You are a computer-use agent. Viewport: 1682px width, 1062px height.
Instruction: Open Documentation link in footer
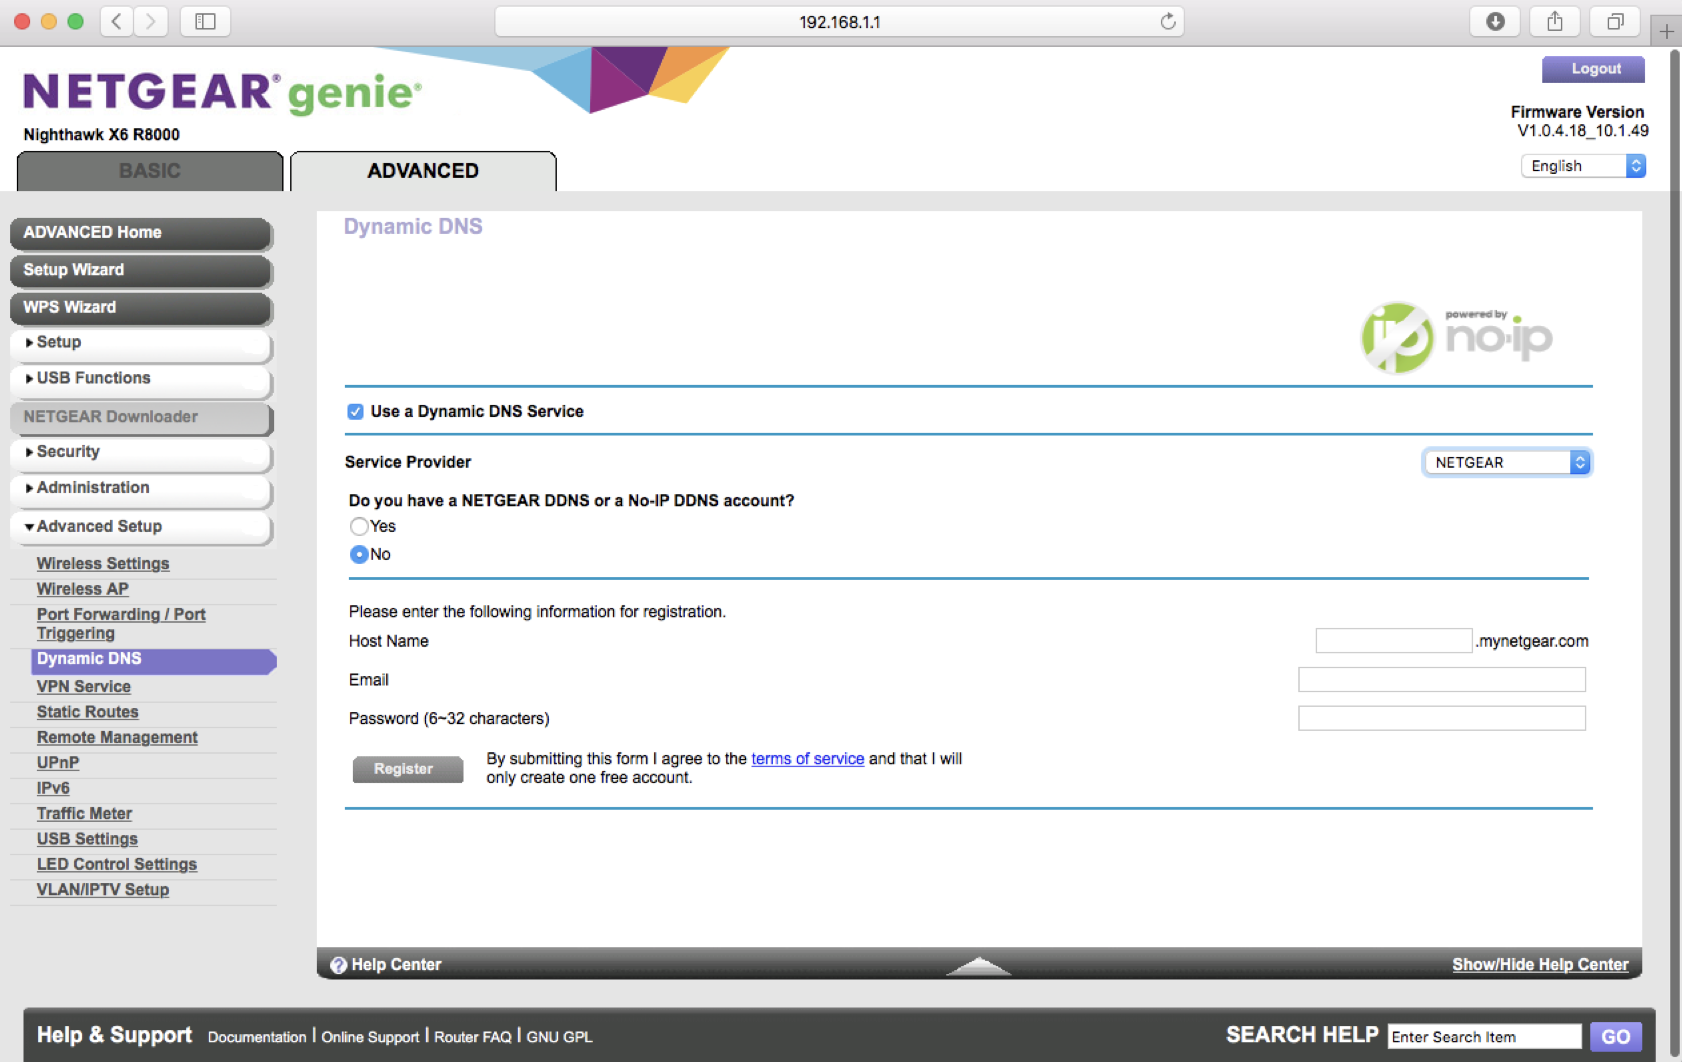tap(257, 1037)
